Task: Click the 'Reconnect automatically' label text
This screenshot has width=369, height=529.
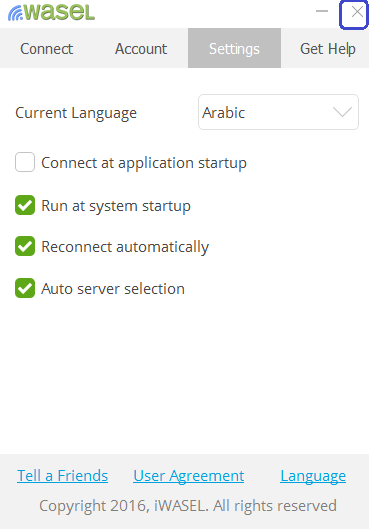Action: click(x=125, y=247)
